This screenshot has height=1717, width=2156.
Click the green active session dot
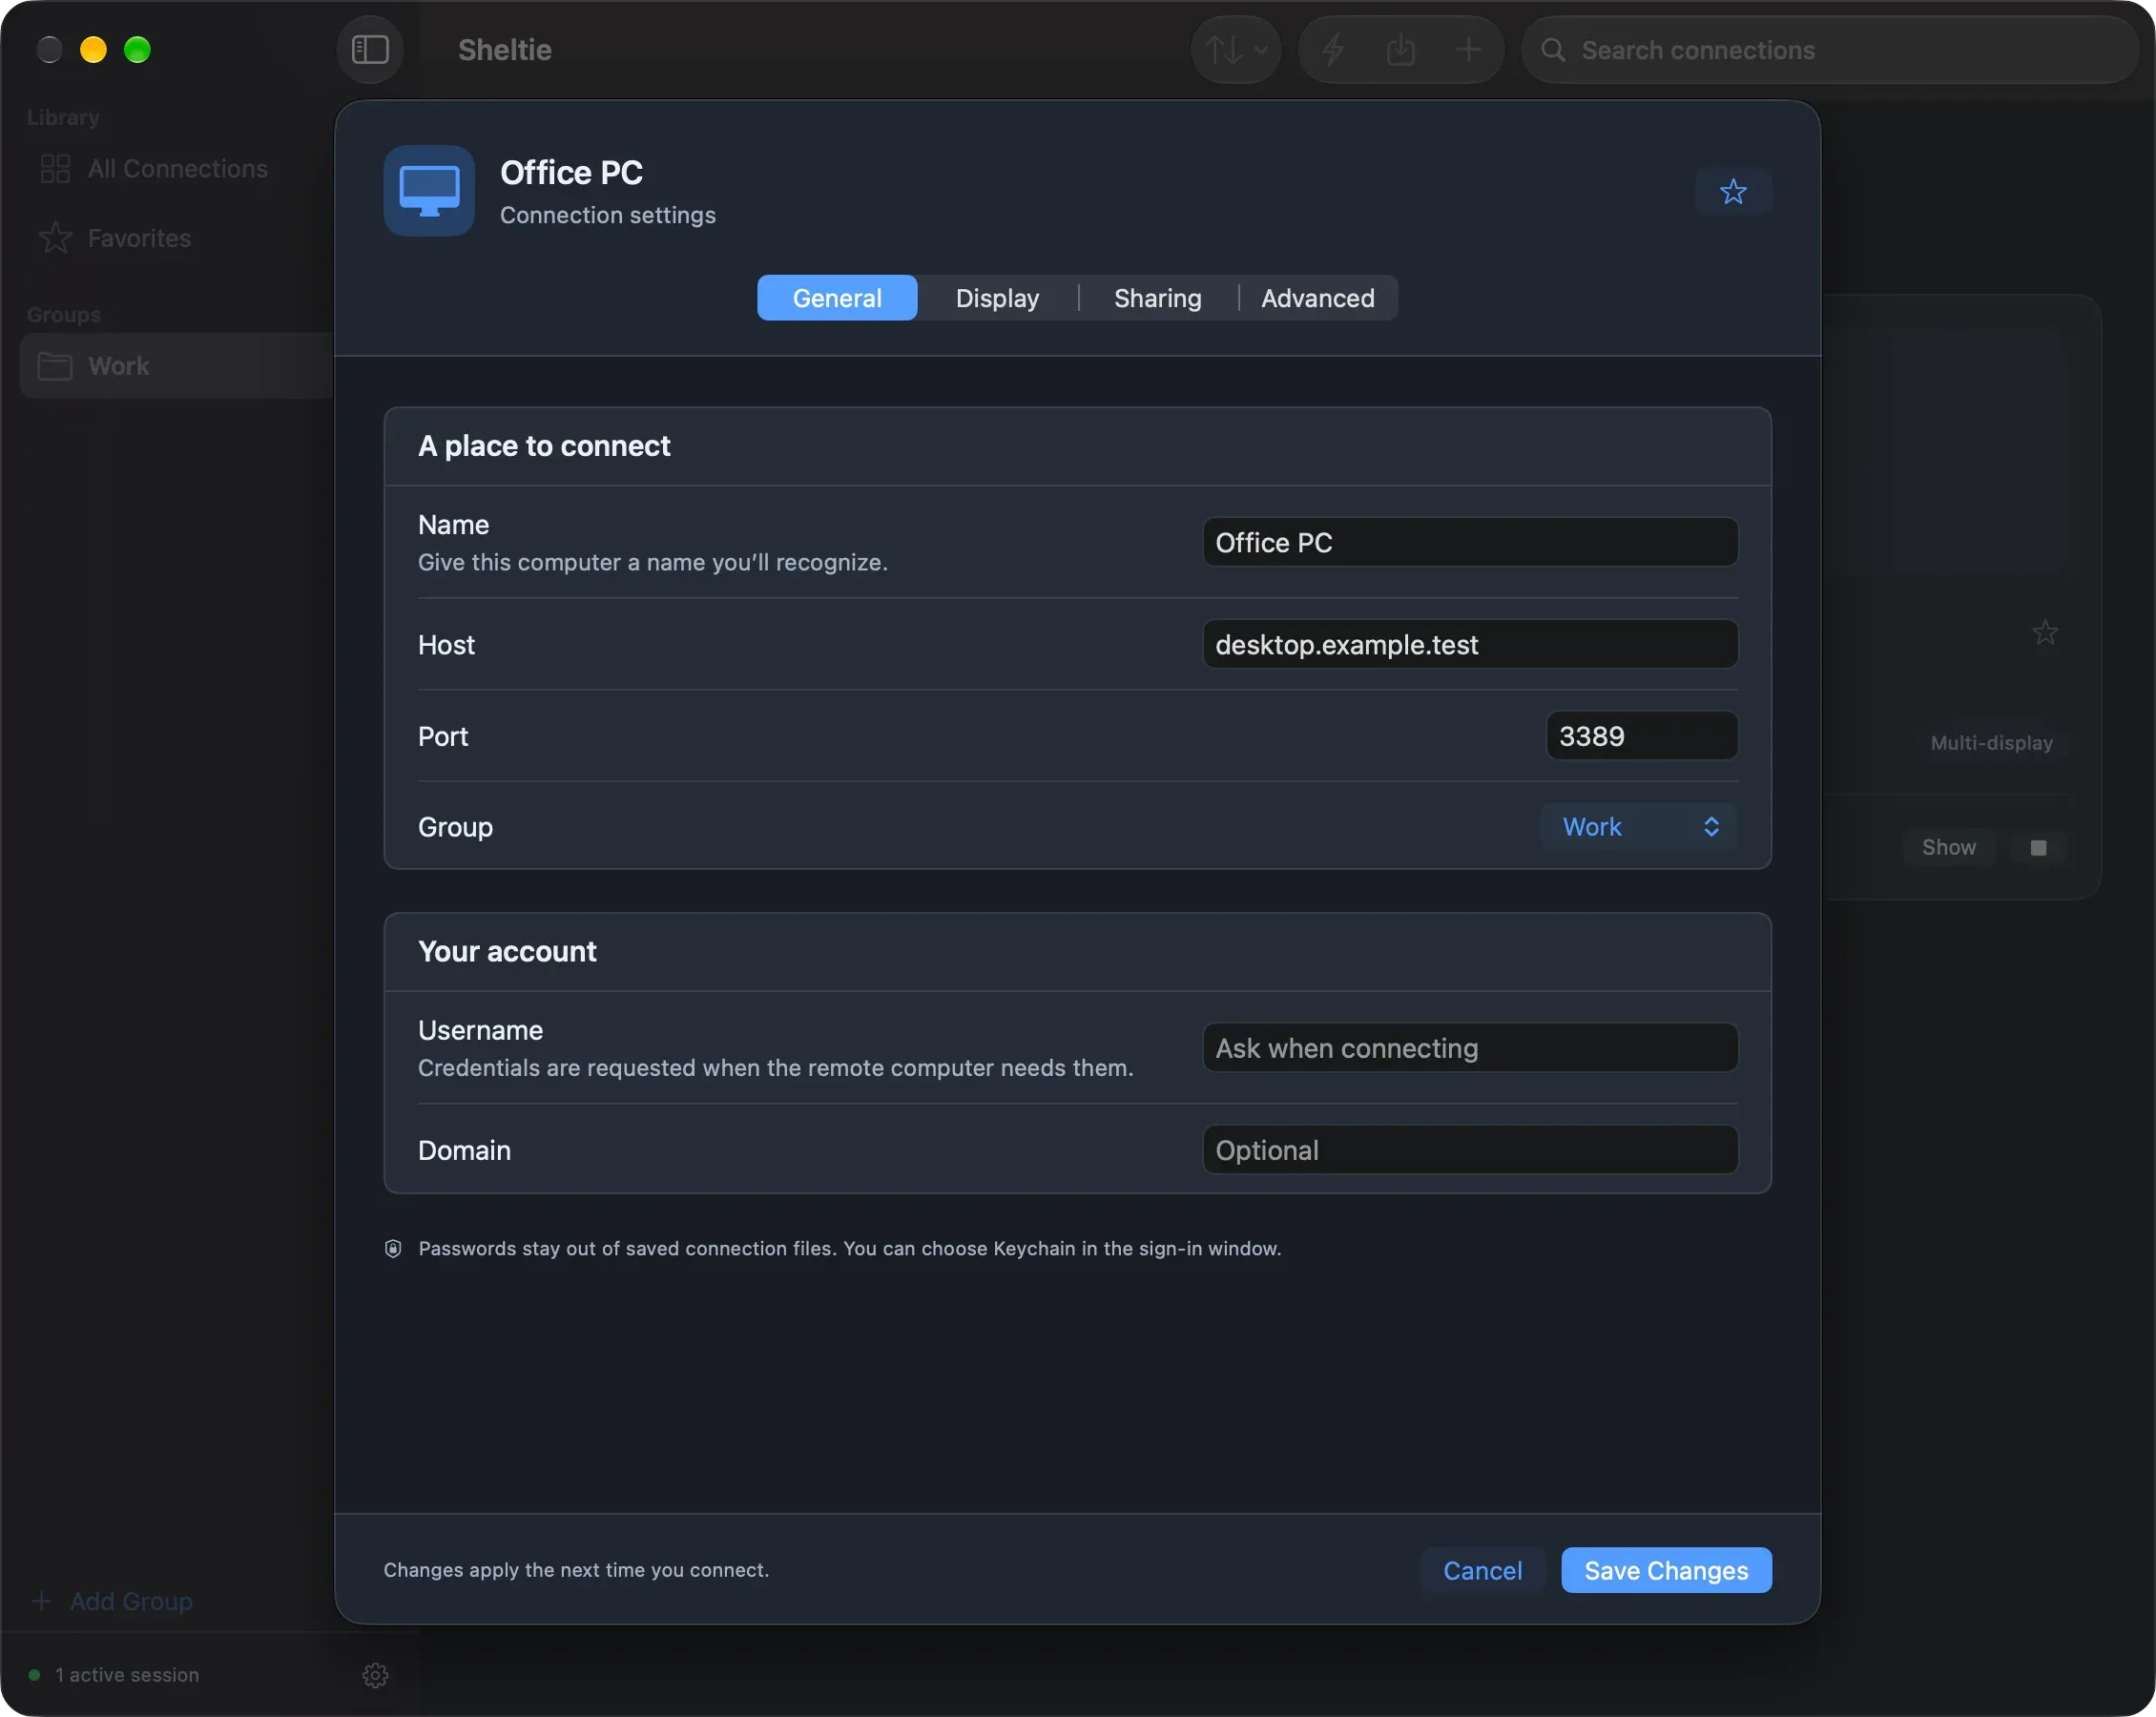point(34,1675)
